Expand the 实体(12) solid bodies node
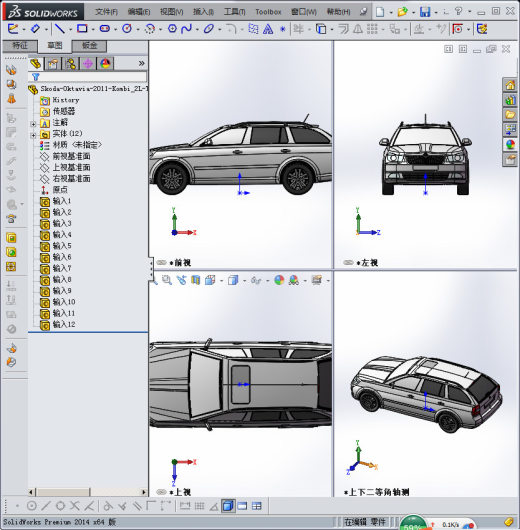The width and height of the screenshot is (520, 530). coord(33,135)
